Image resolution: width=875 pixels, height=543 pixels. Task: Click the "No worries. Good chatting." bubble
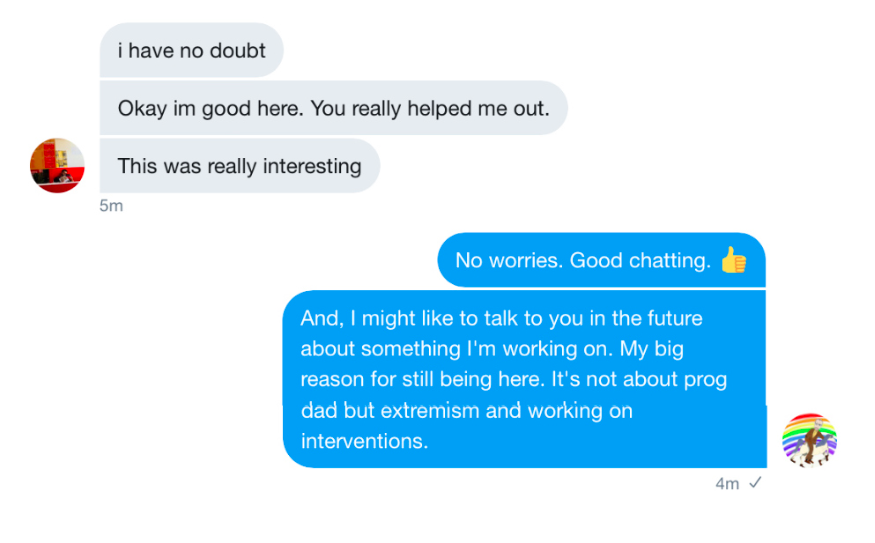click(x=601, y=261)
